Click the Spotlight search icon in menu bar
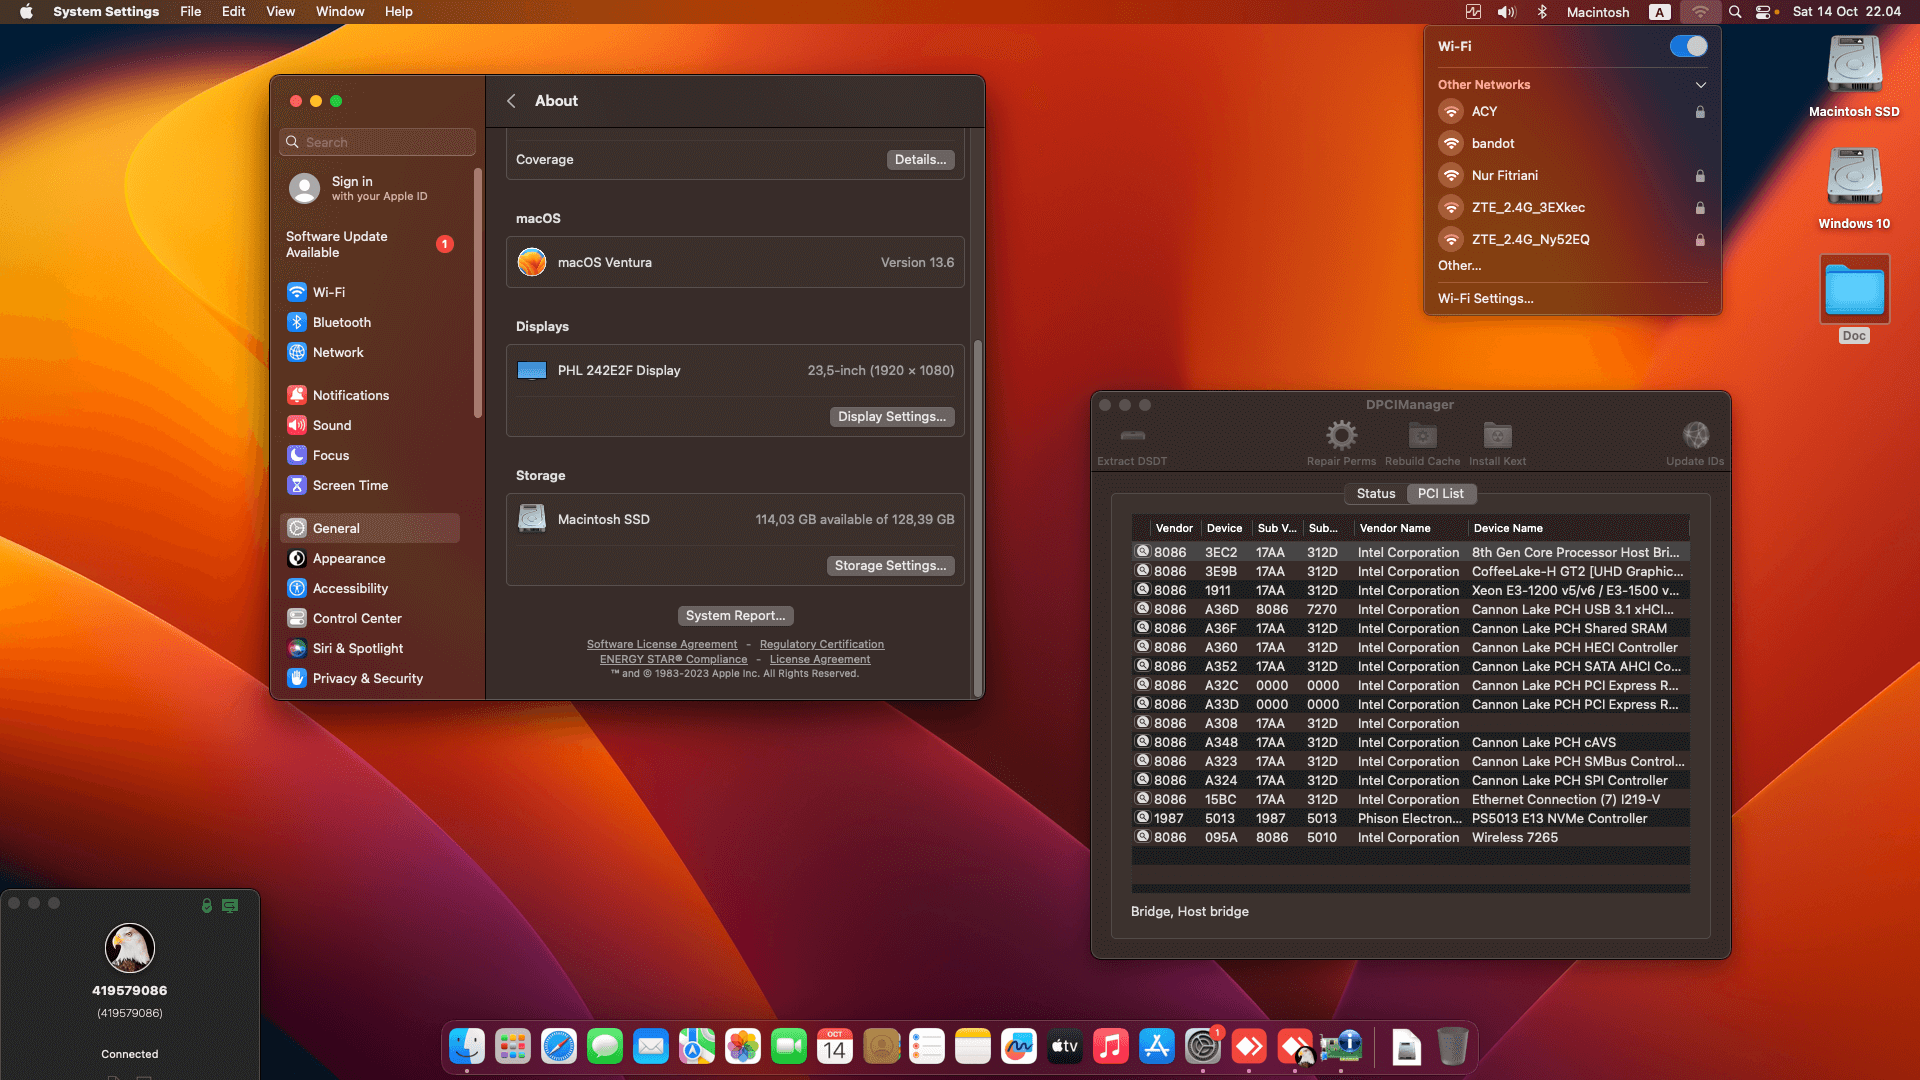 (1735, 12)
